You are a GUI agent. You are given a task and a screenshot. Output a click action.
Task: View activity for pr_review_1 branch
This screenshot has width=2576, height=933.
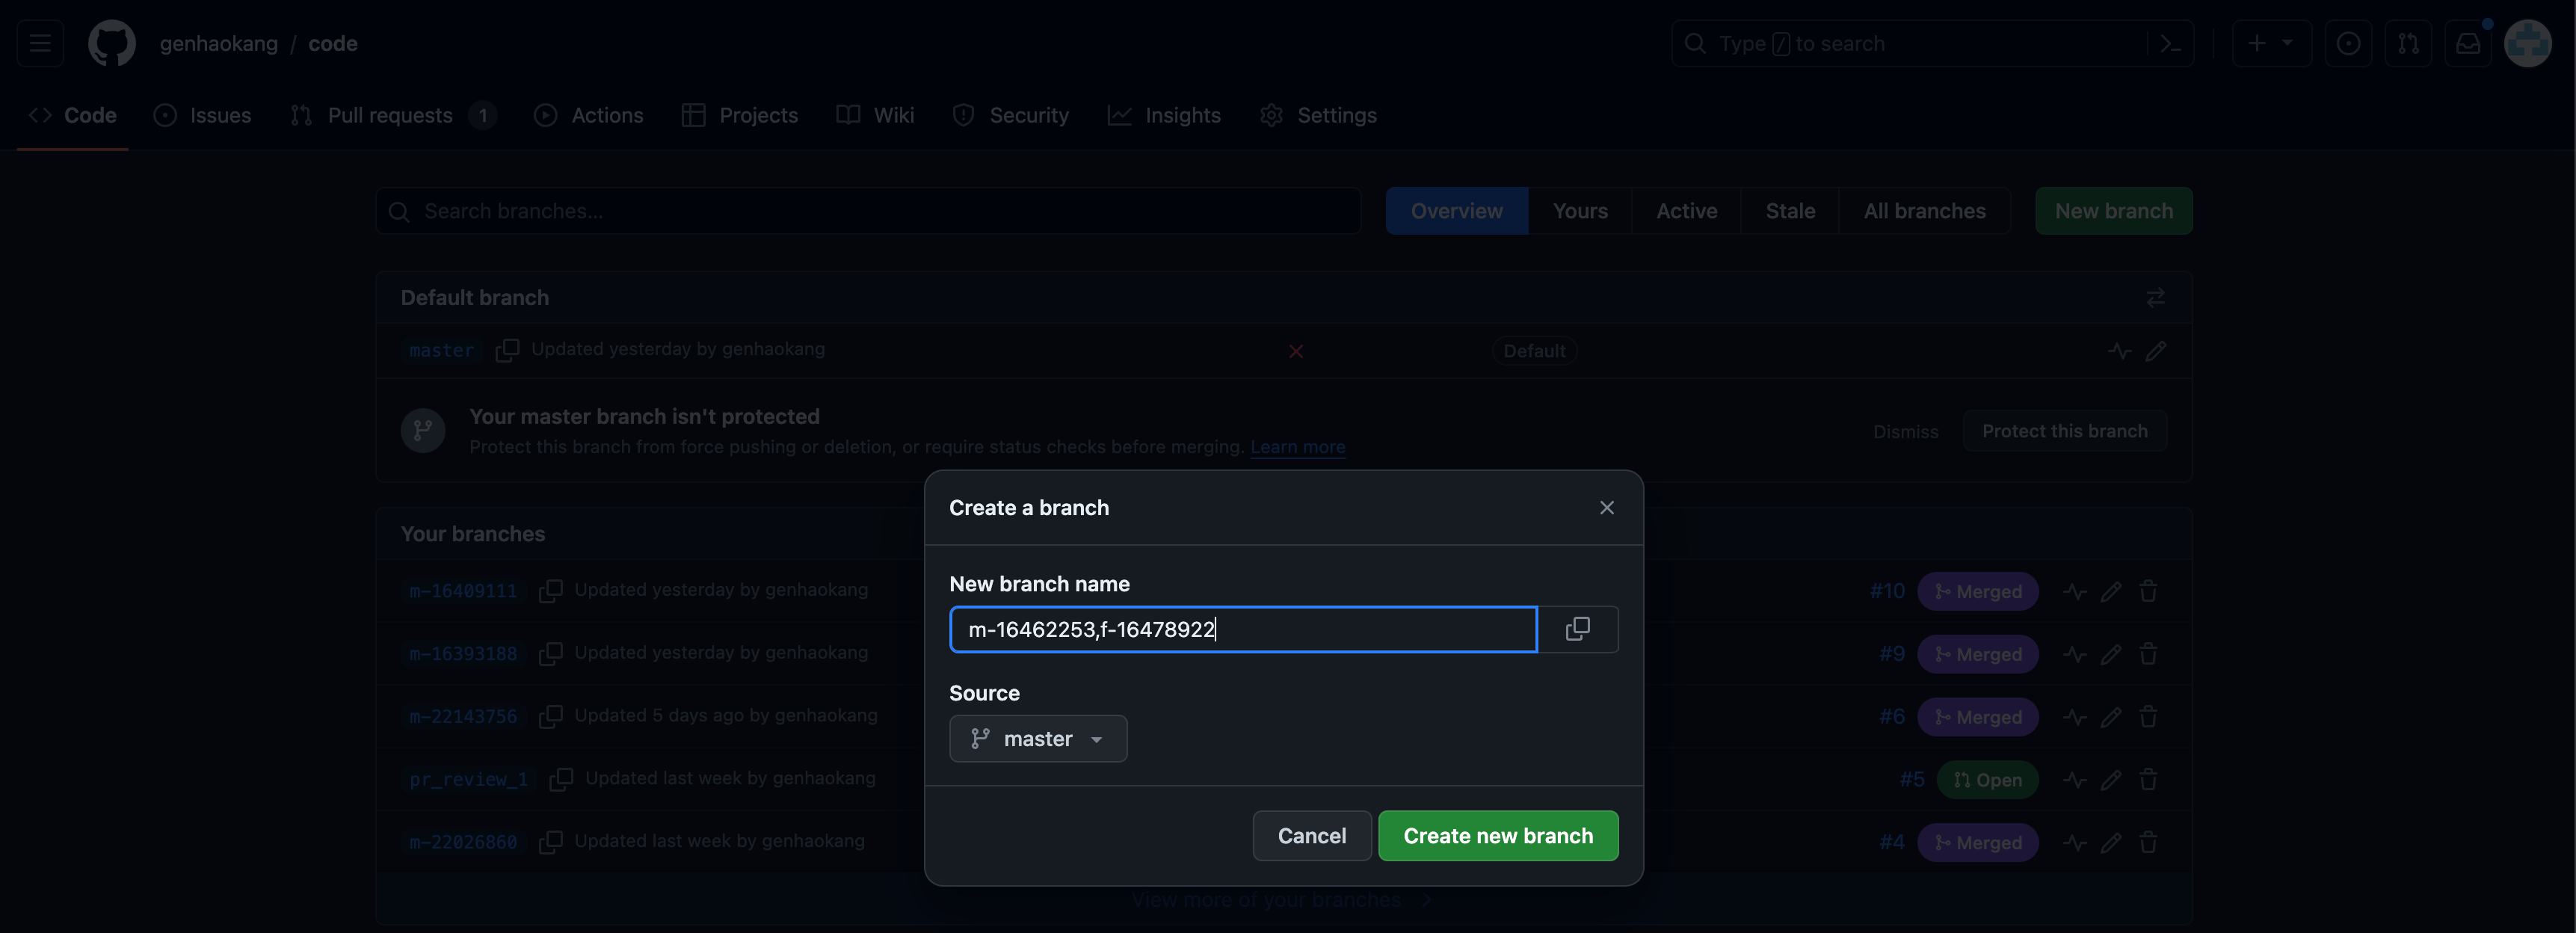point(2074,780)
